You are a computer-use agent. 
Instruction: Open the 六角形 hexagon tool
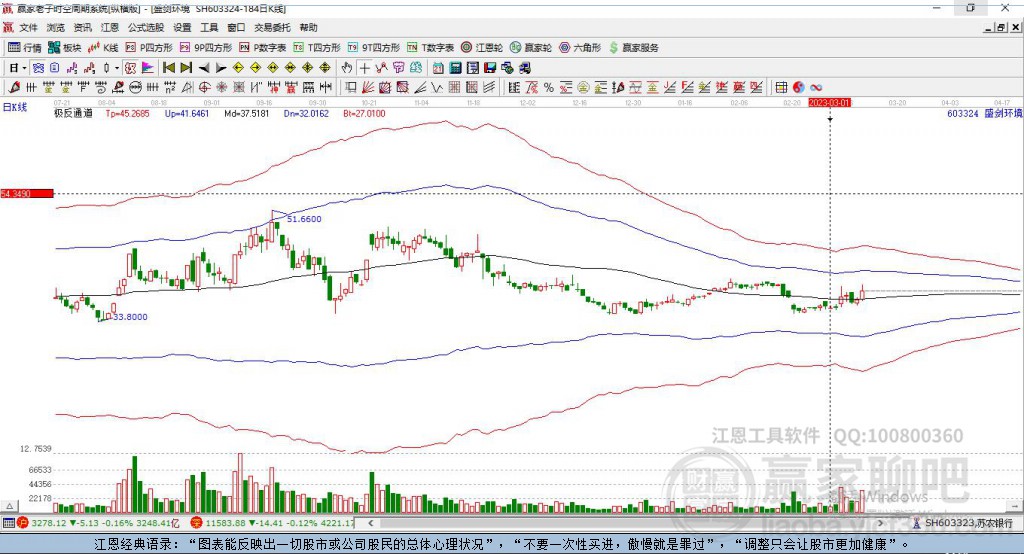pos(580,47)
